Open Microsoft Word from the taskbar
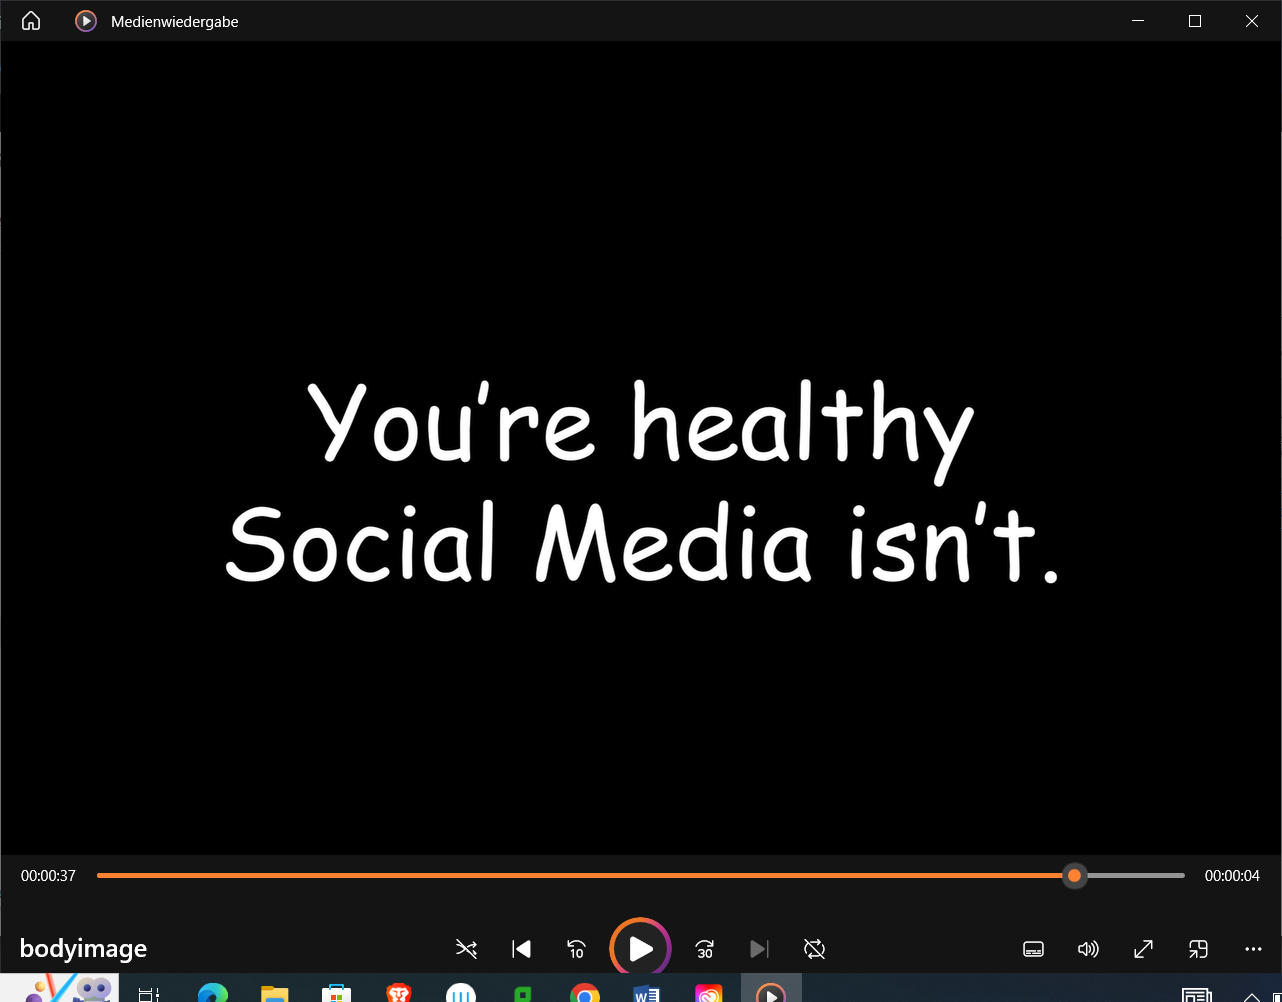This screenshot has width=1282, height=1002. [647, 993]
